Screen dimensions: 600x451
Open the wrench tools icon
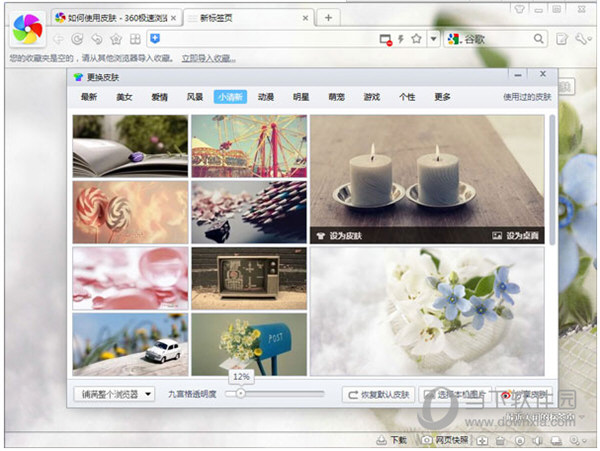tap(583, 39)
